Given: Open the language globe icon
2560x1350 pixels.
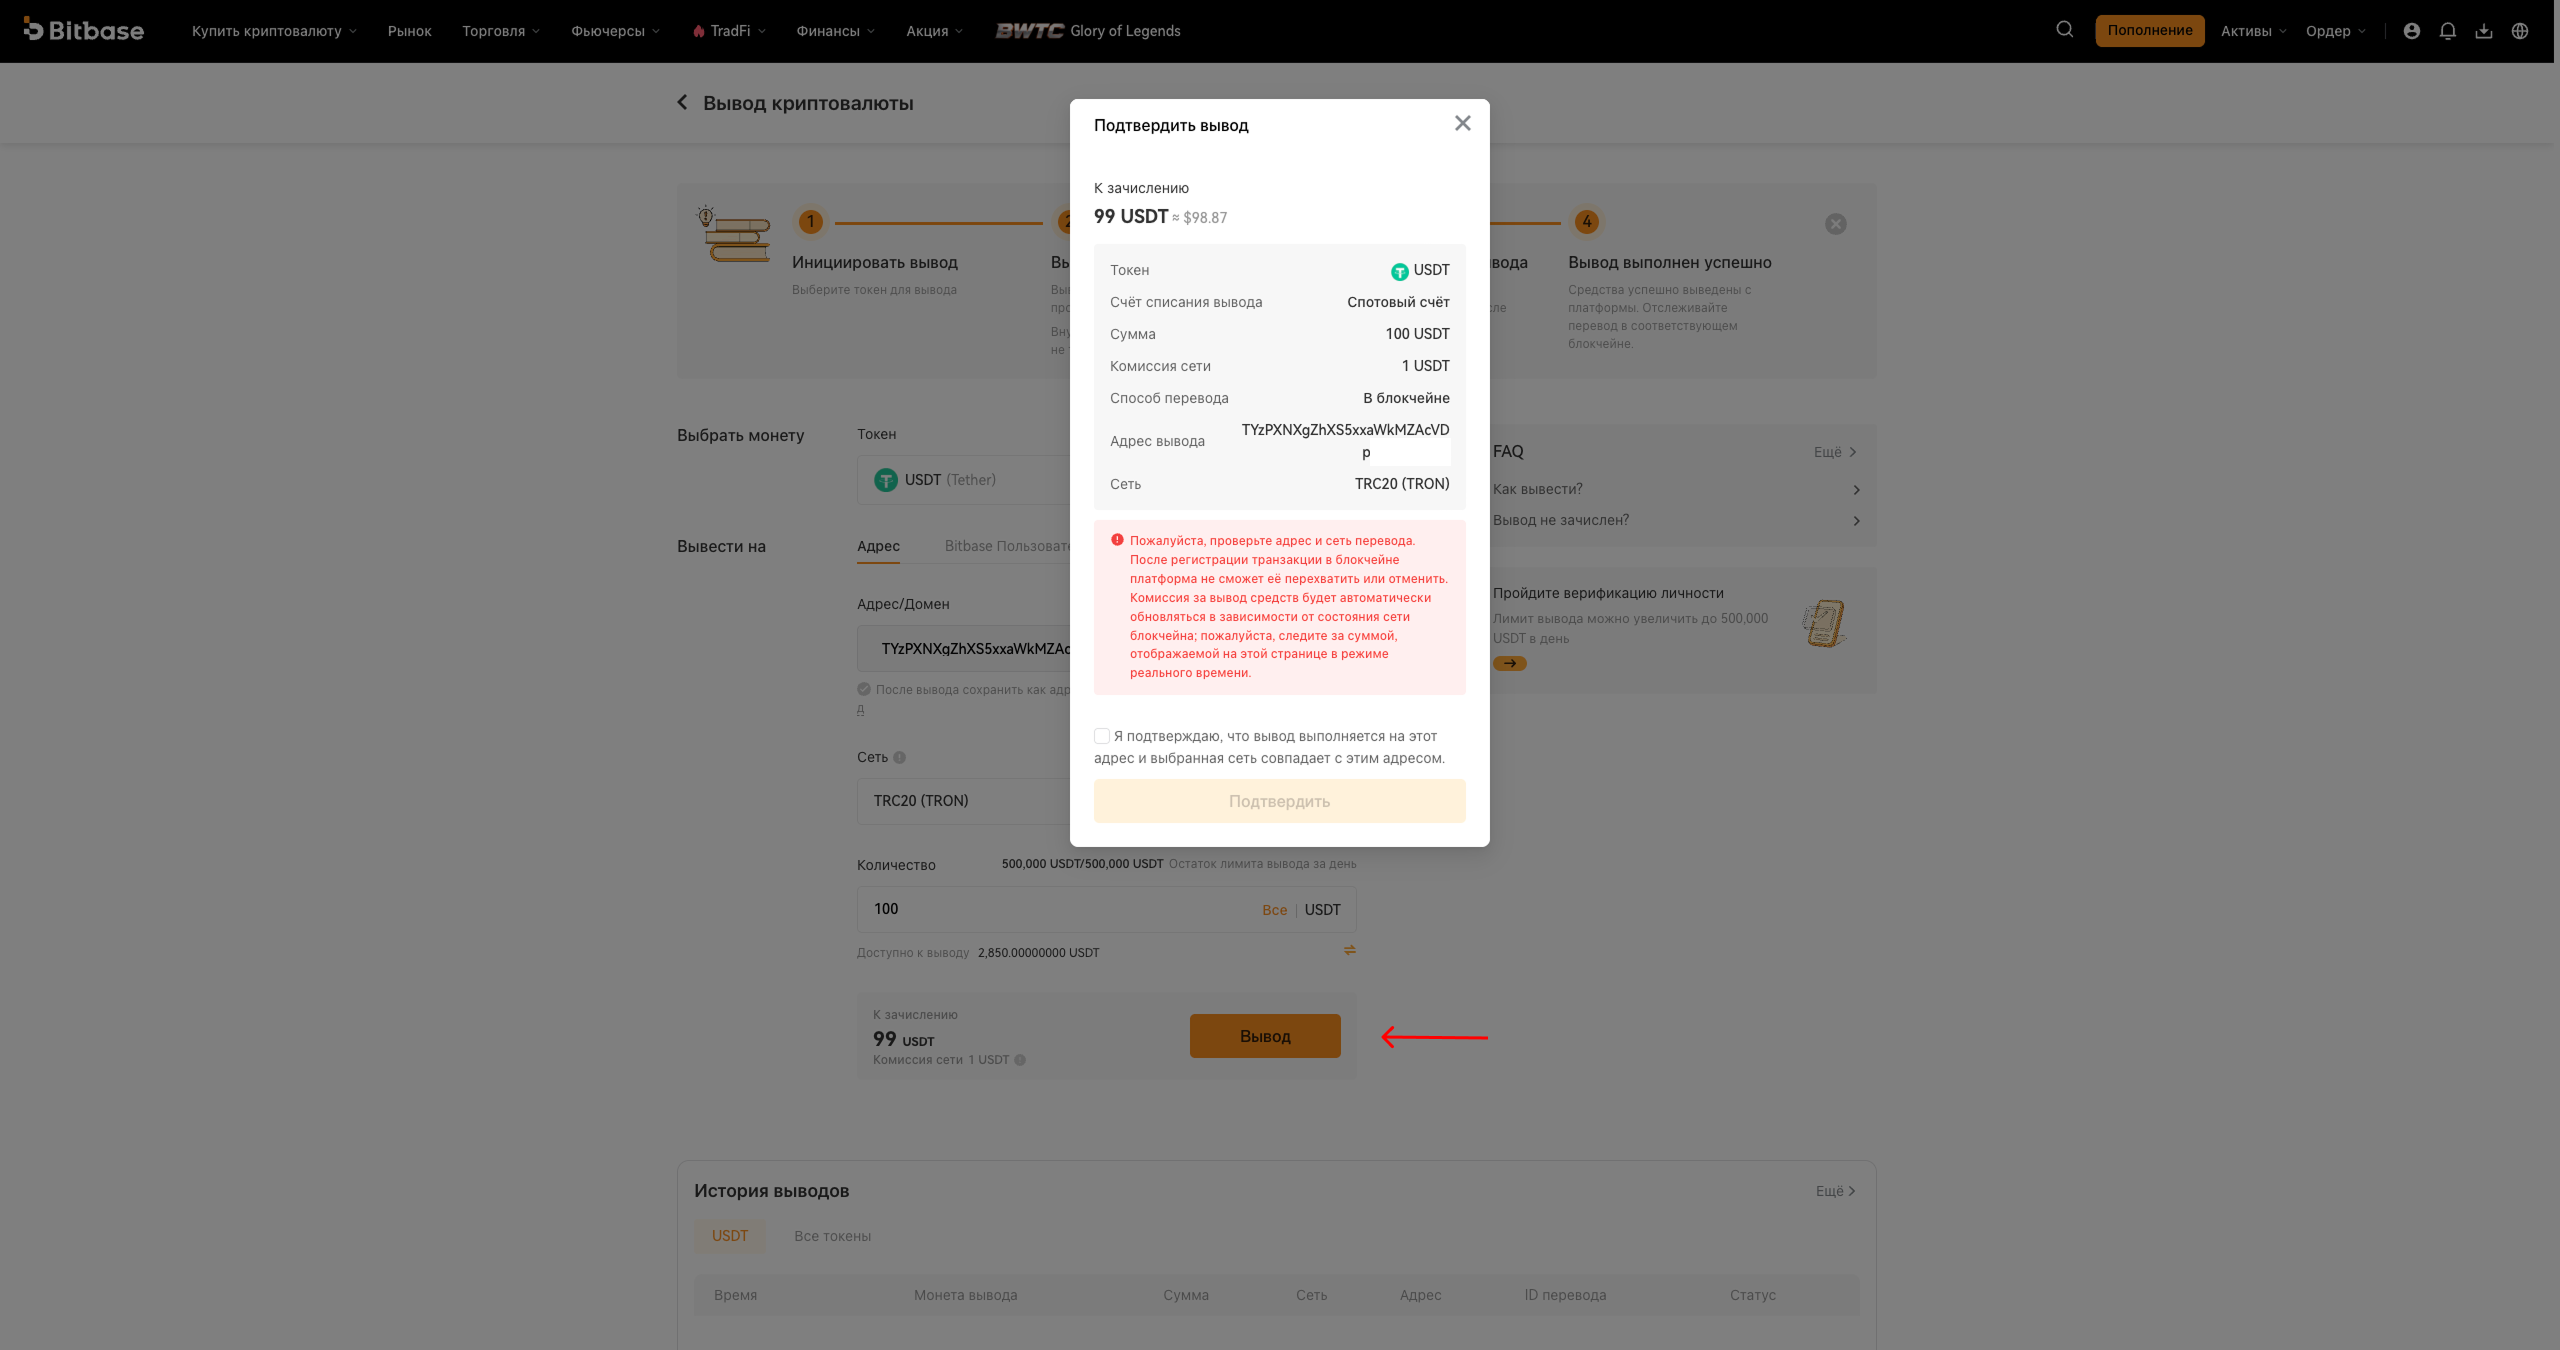Looking at the screenshot, I should click(2519, 31).
